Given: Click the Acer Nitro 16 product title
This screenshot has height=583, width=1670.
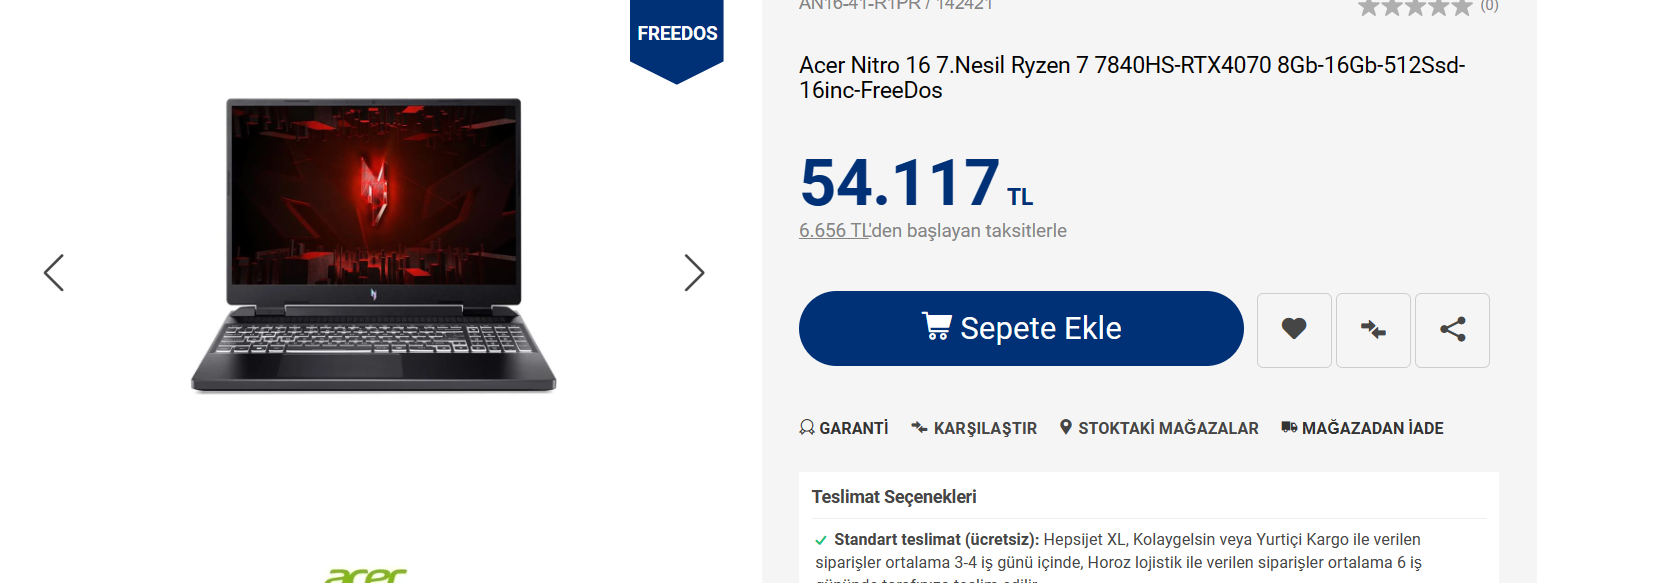Looking at the screenshot, I should click(1131, 77).
